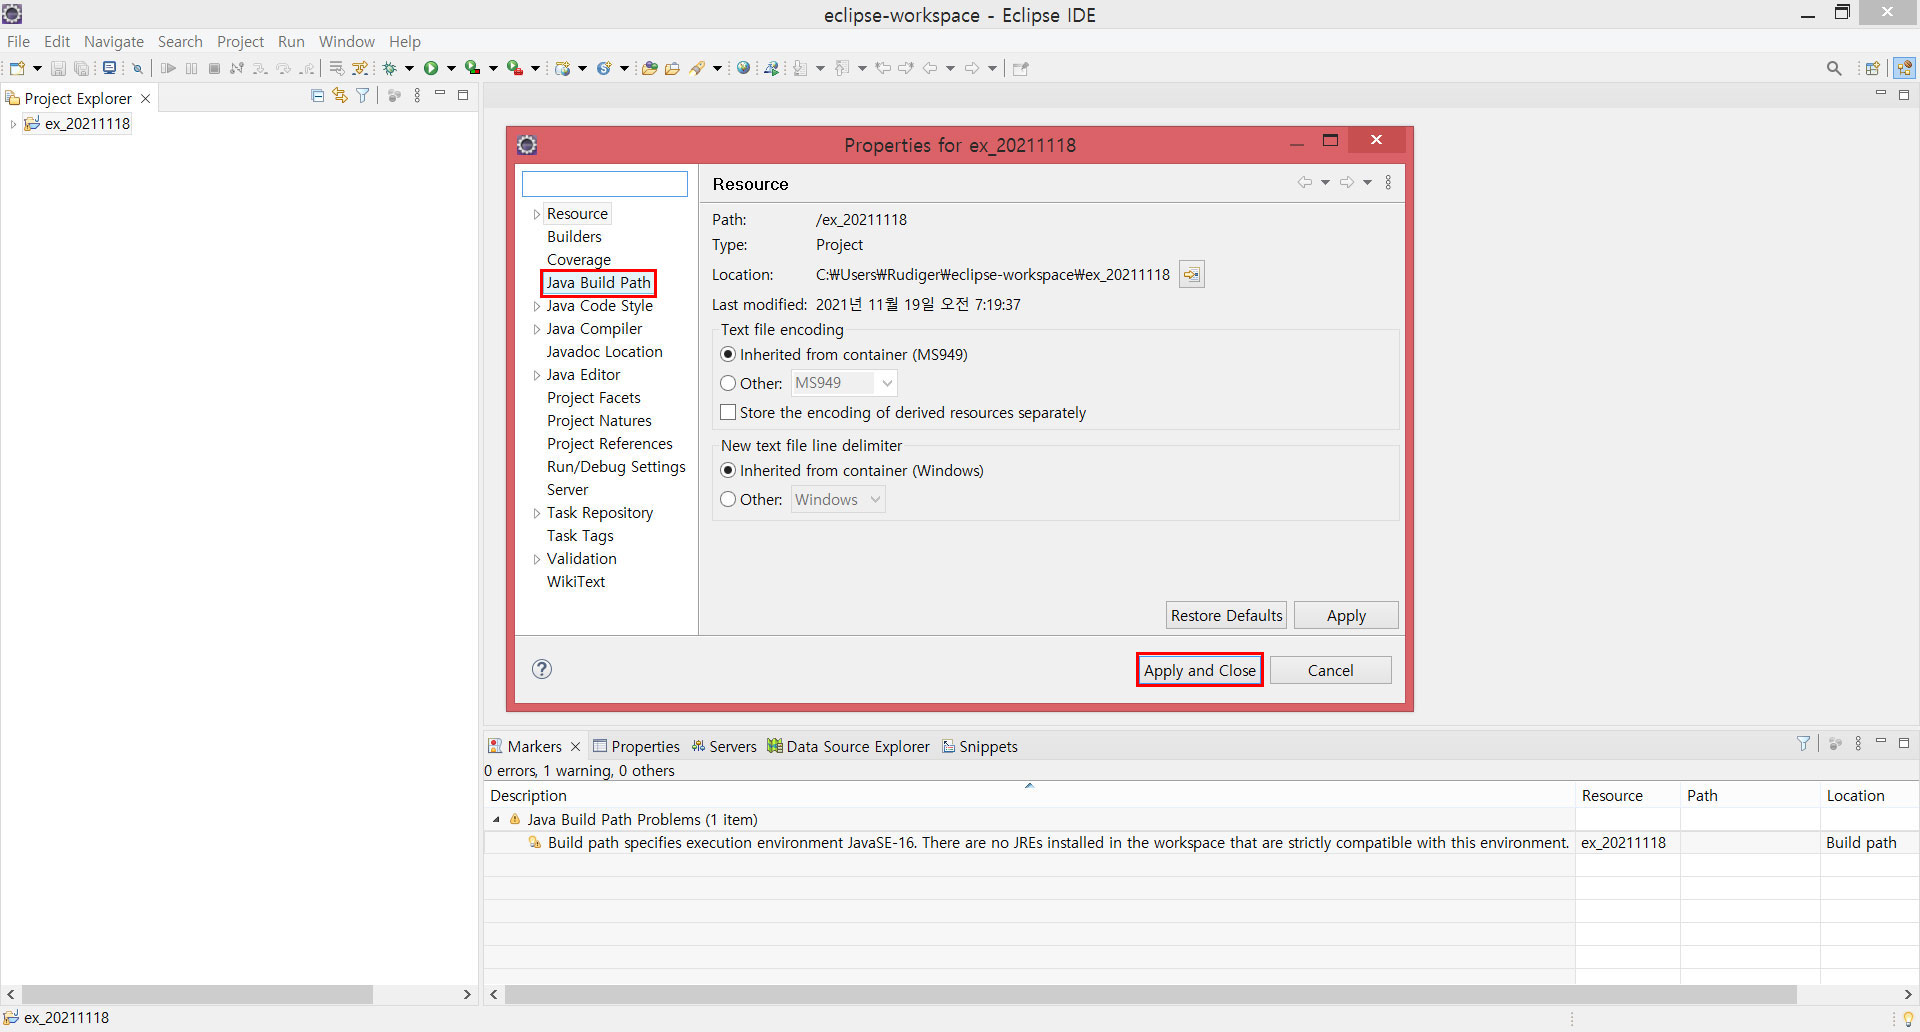1920x1032 pixels.
Task: Expand the ex_20211118 project in Project Explorer
Action: click(x=13, y=124)
